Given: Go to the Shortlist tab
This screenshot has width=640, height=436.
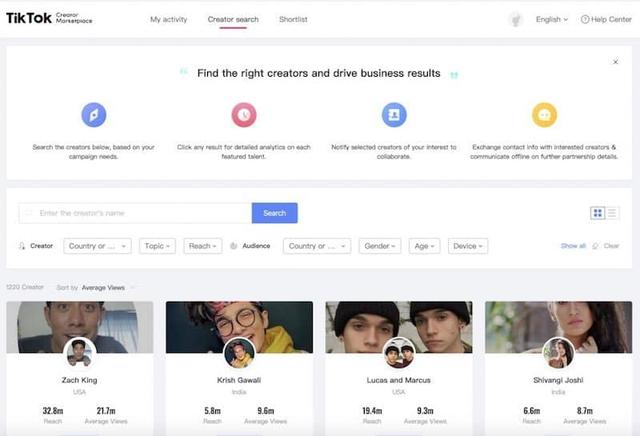Looking at the screenshot, I should click(x=293, y=19).
